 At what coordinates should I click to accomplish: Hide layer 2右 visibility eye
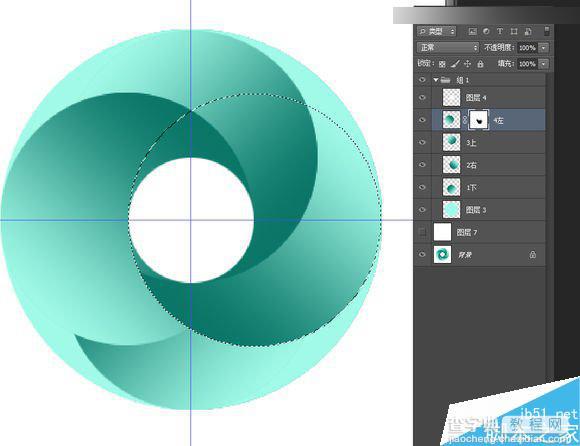point(422,165)
